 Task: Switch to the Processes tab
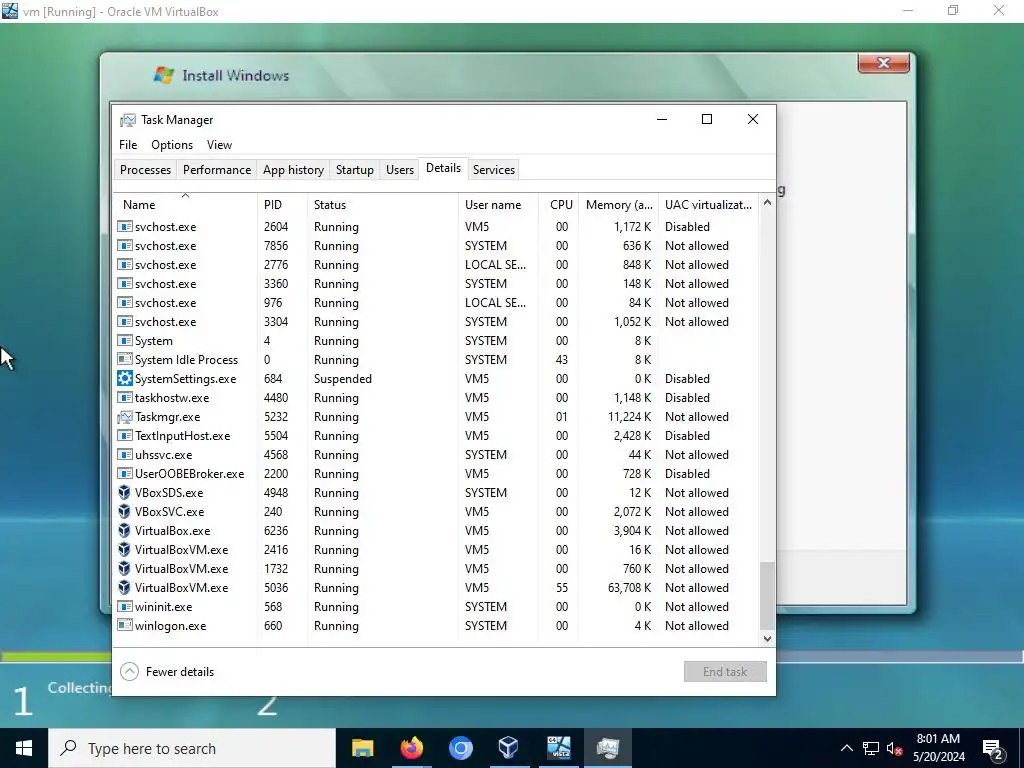(145, 170)
